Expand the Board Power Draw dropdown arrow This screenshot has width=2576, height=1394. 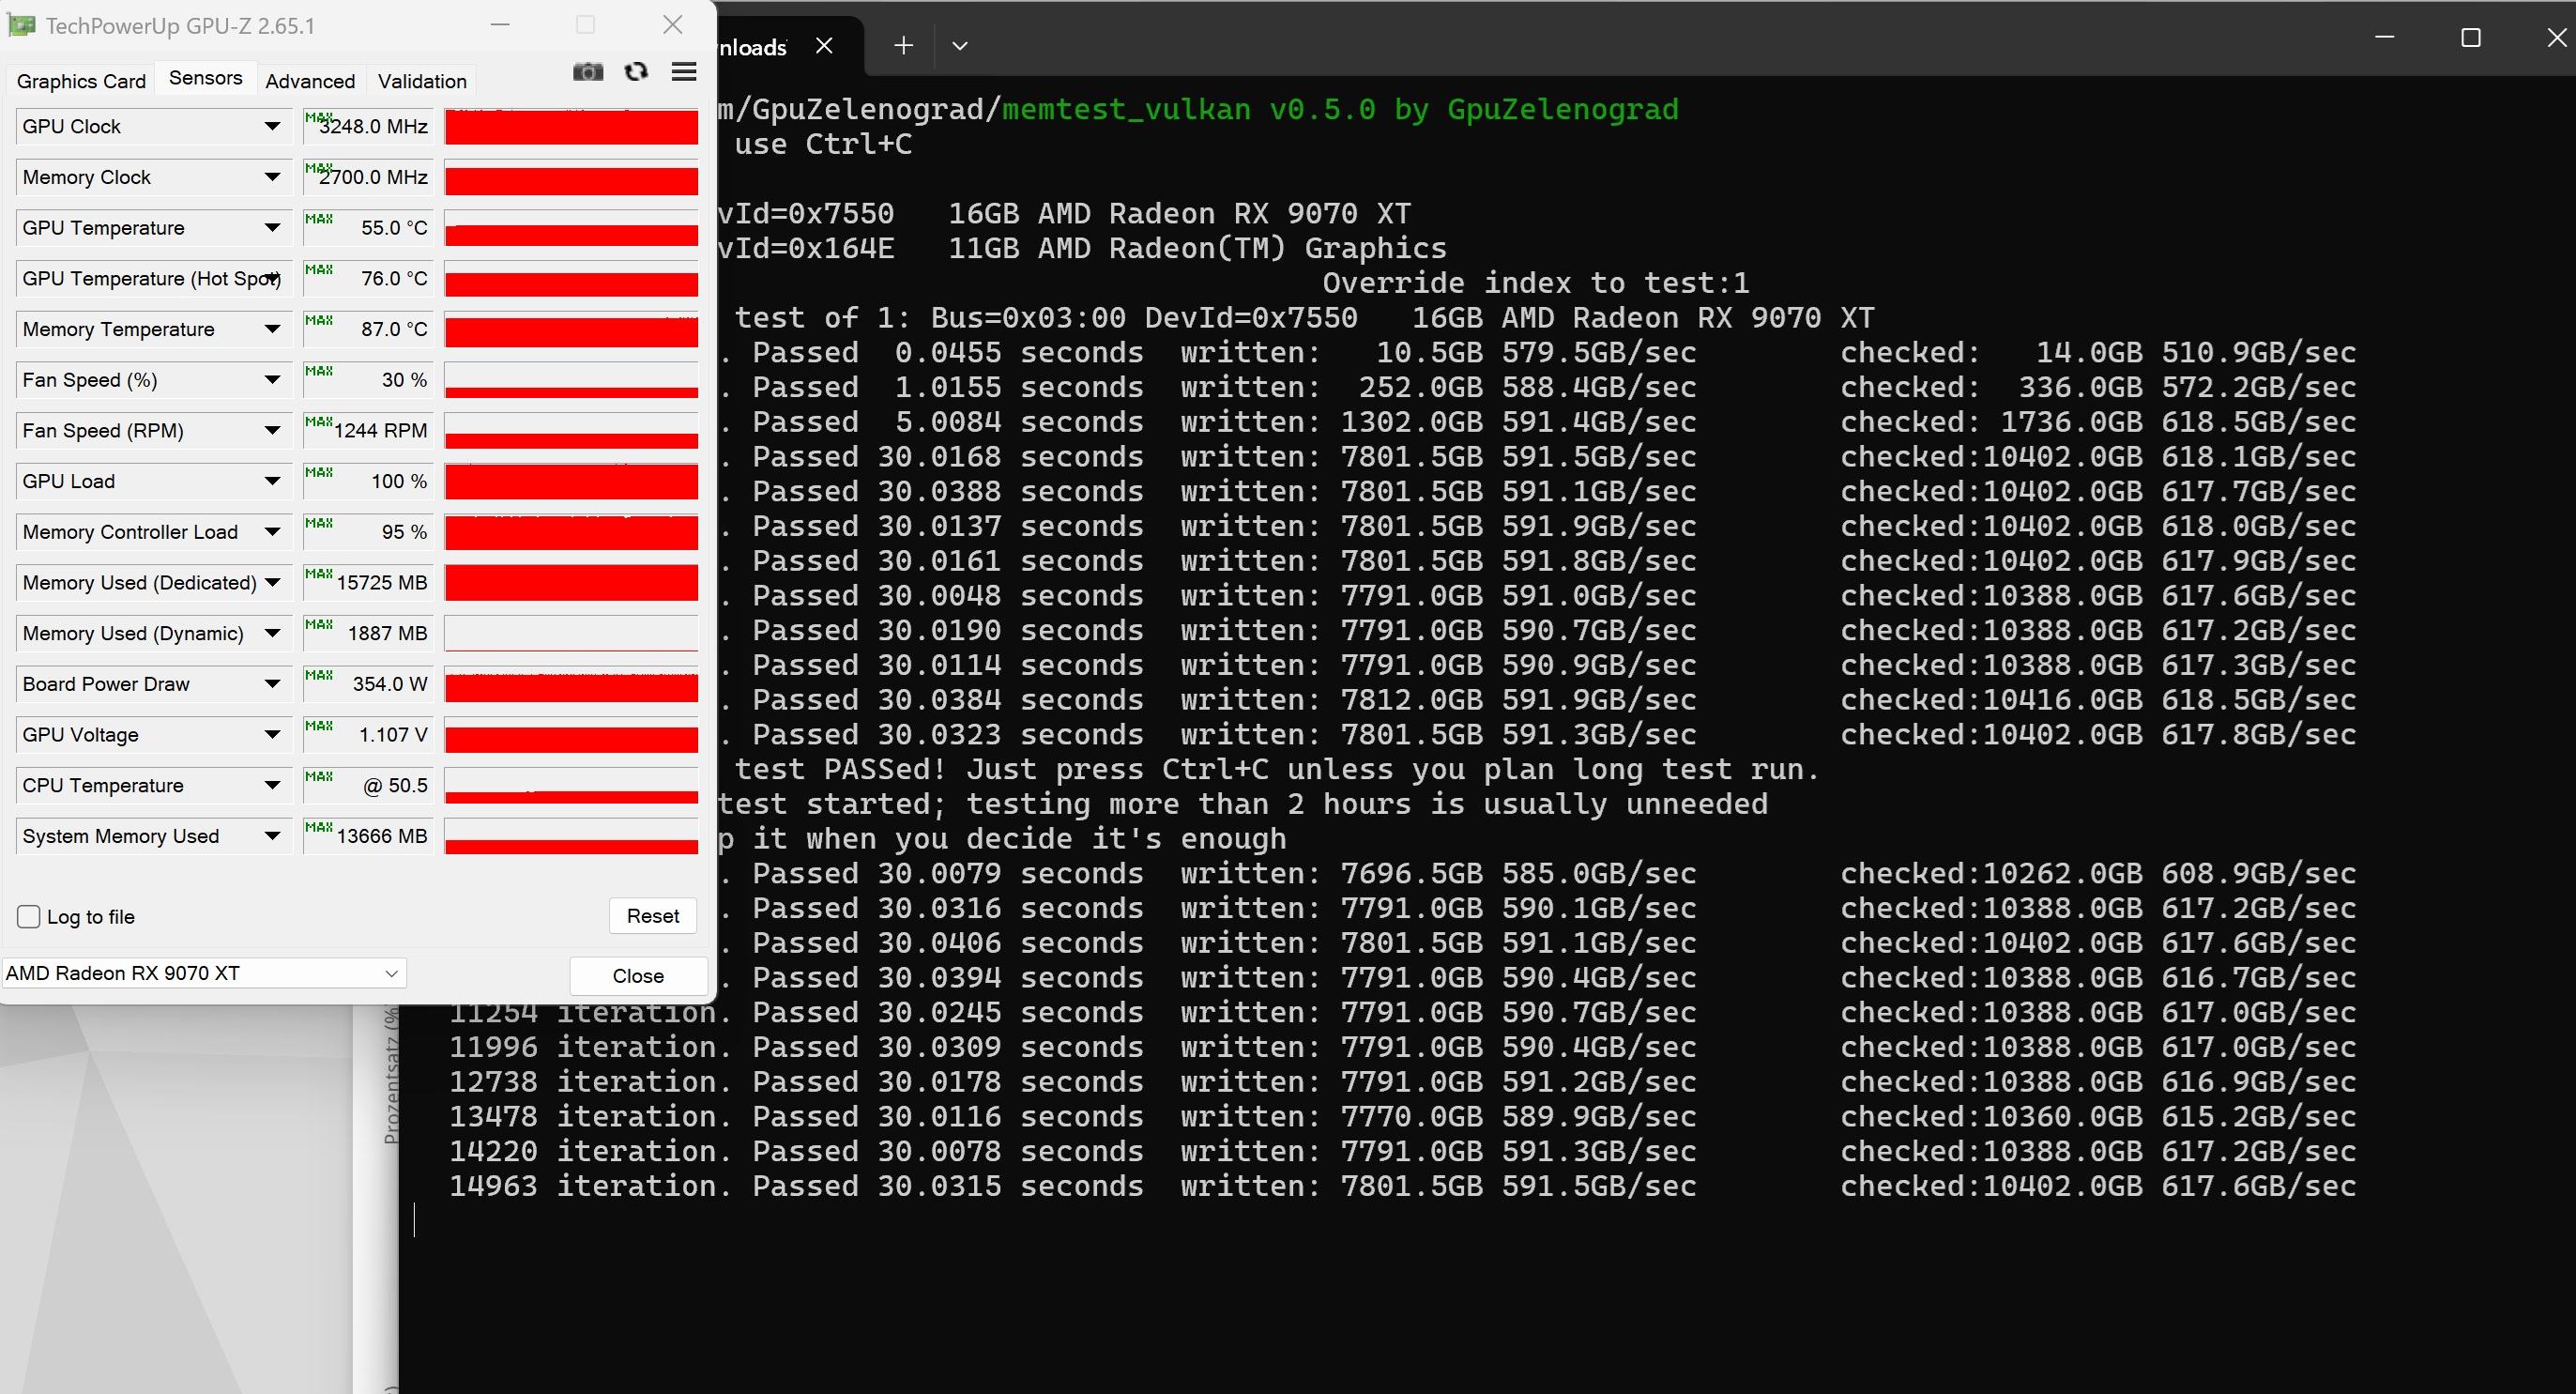272,684
